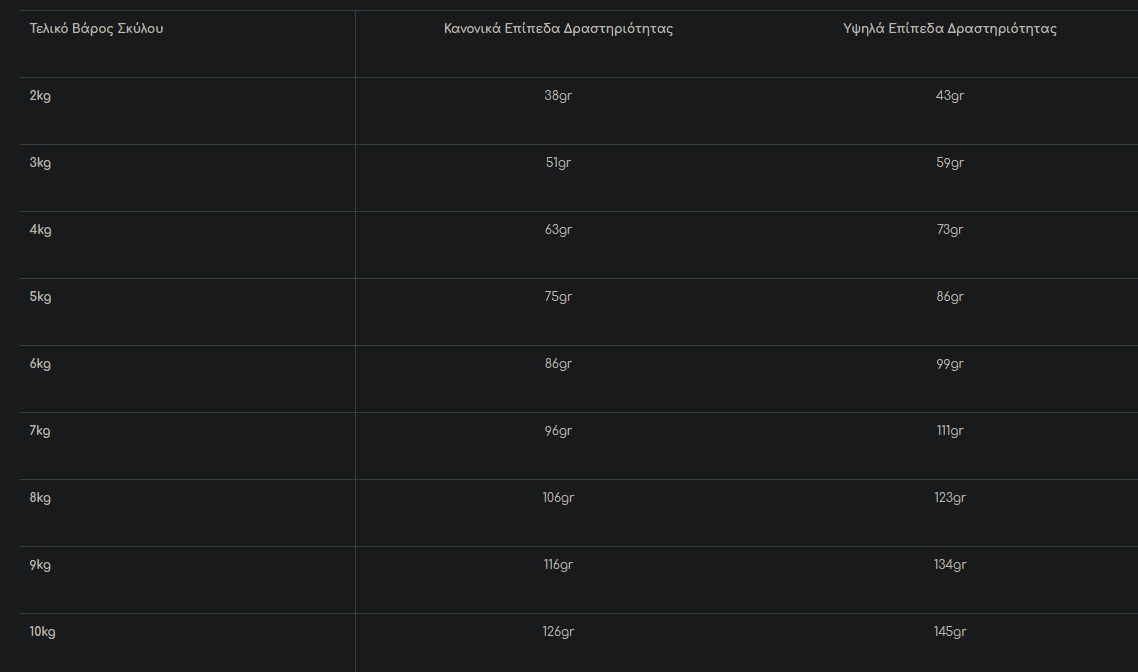This screenshot has height=672, width=1138.
Task: Select the 145gr cell
Action: click(x=949, y=632)
